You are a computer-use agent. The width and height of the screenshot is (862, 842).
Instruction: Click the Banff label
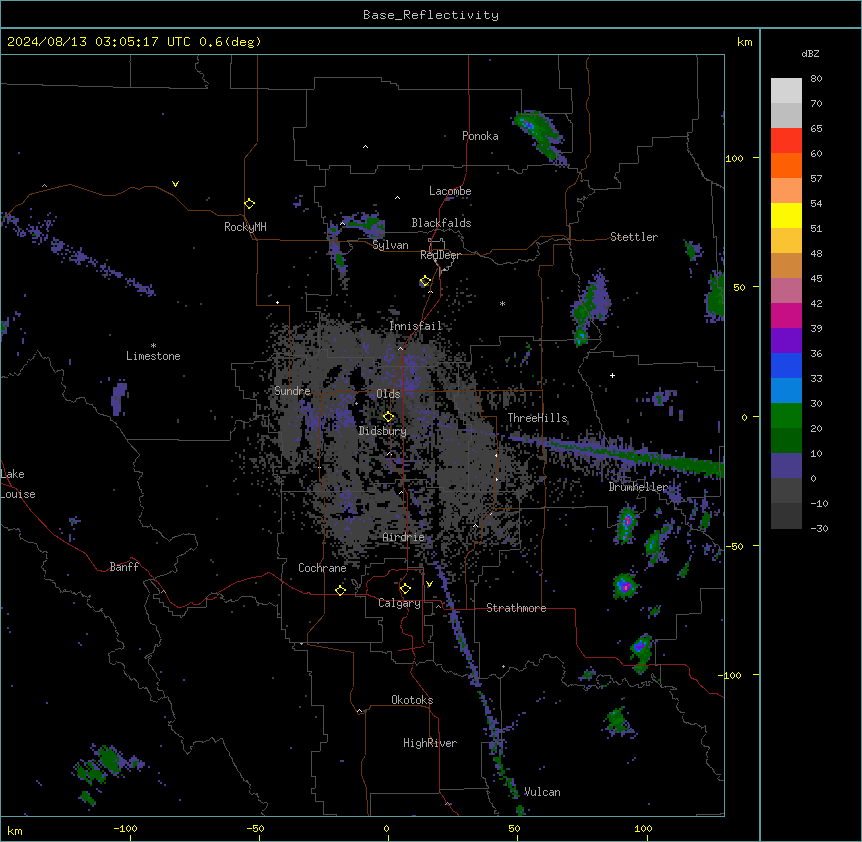[x=124, y=567]
